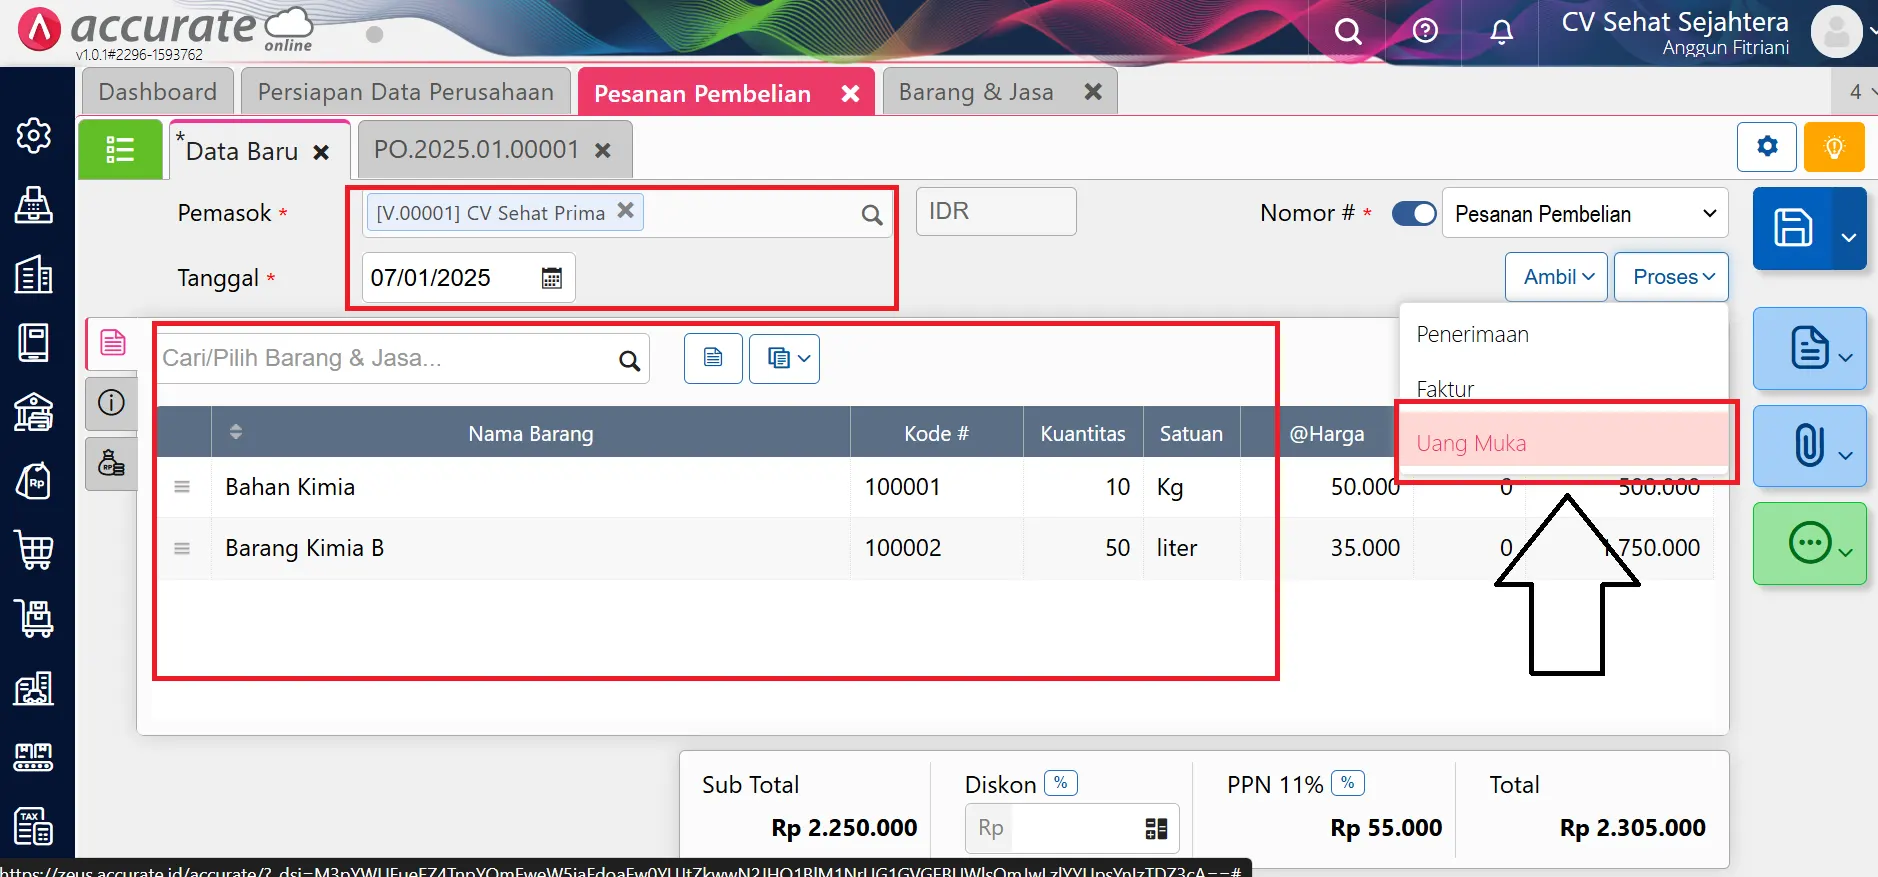
Task: Open purchase shopping cart module in sidebar
Action: tap(34, 550)
